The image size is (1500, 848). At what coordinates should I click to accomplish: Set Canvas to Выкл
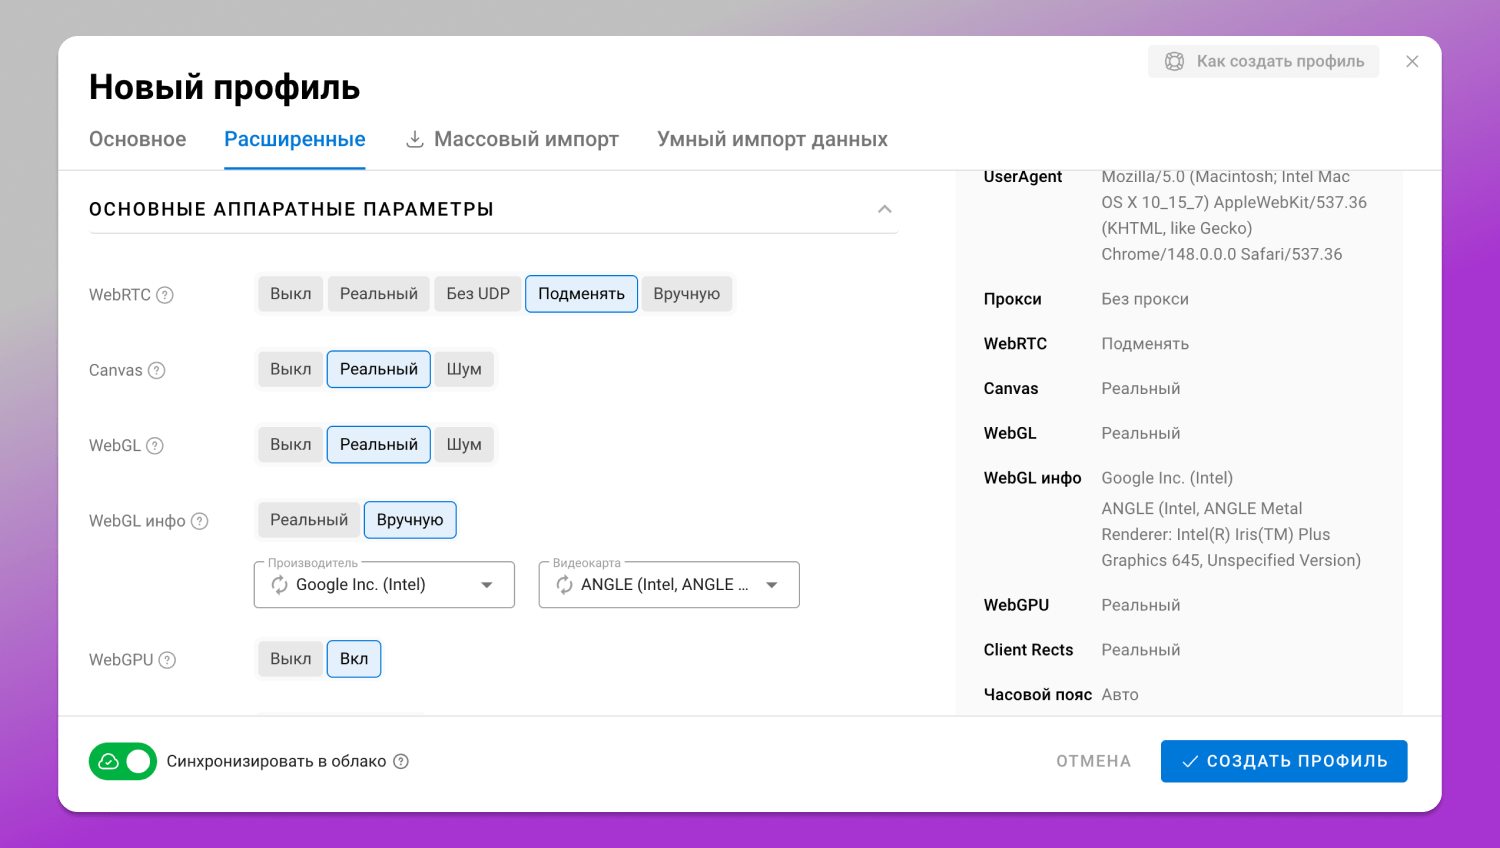pos(291,369)
